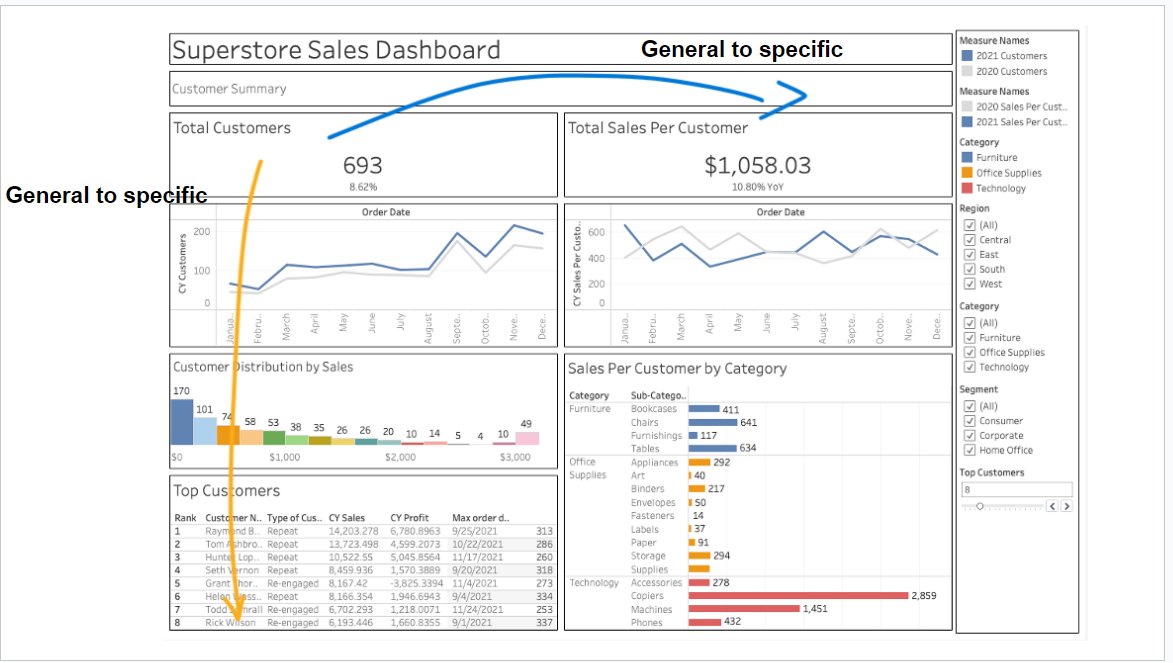Uncheck the Home Office segment filter
This screenshot has width=1173, height=663.
pyautogui.click(x=970, y=450)
